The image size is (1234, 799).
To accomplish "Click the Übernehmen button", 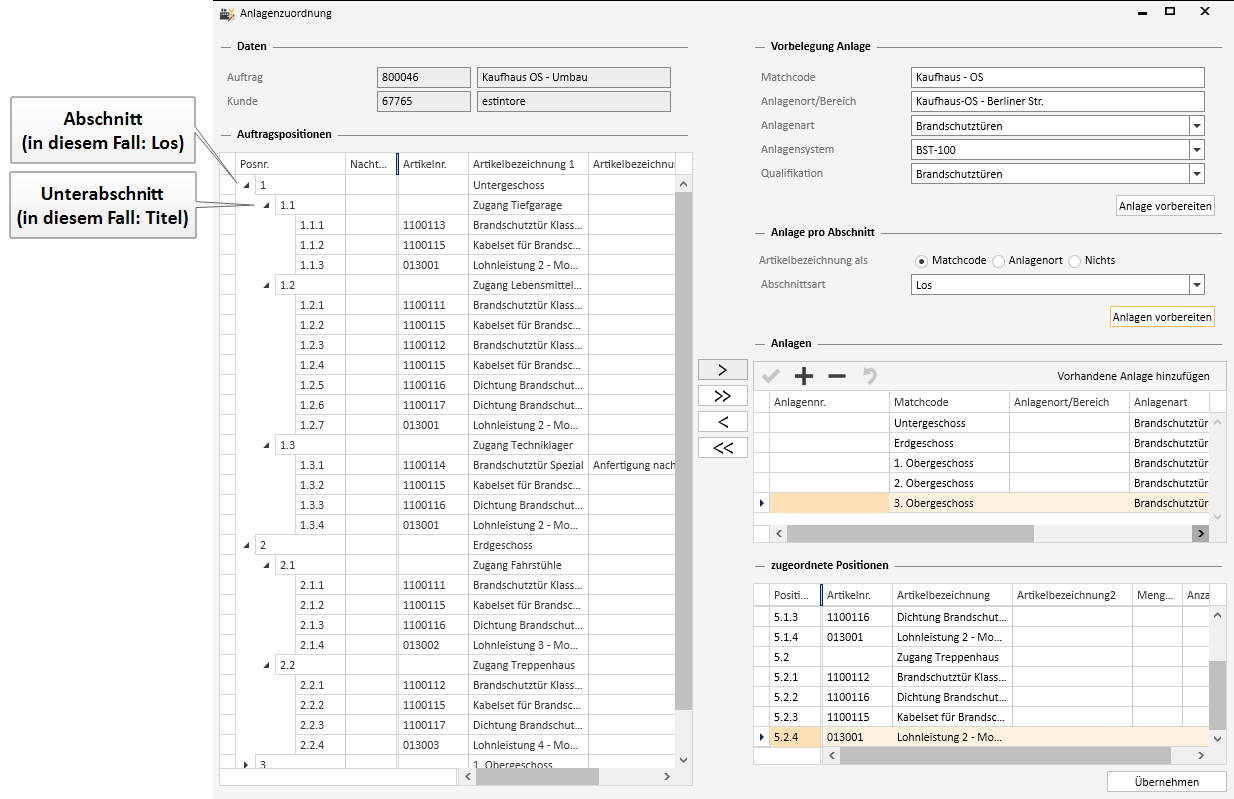I will click(1167, 782).
